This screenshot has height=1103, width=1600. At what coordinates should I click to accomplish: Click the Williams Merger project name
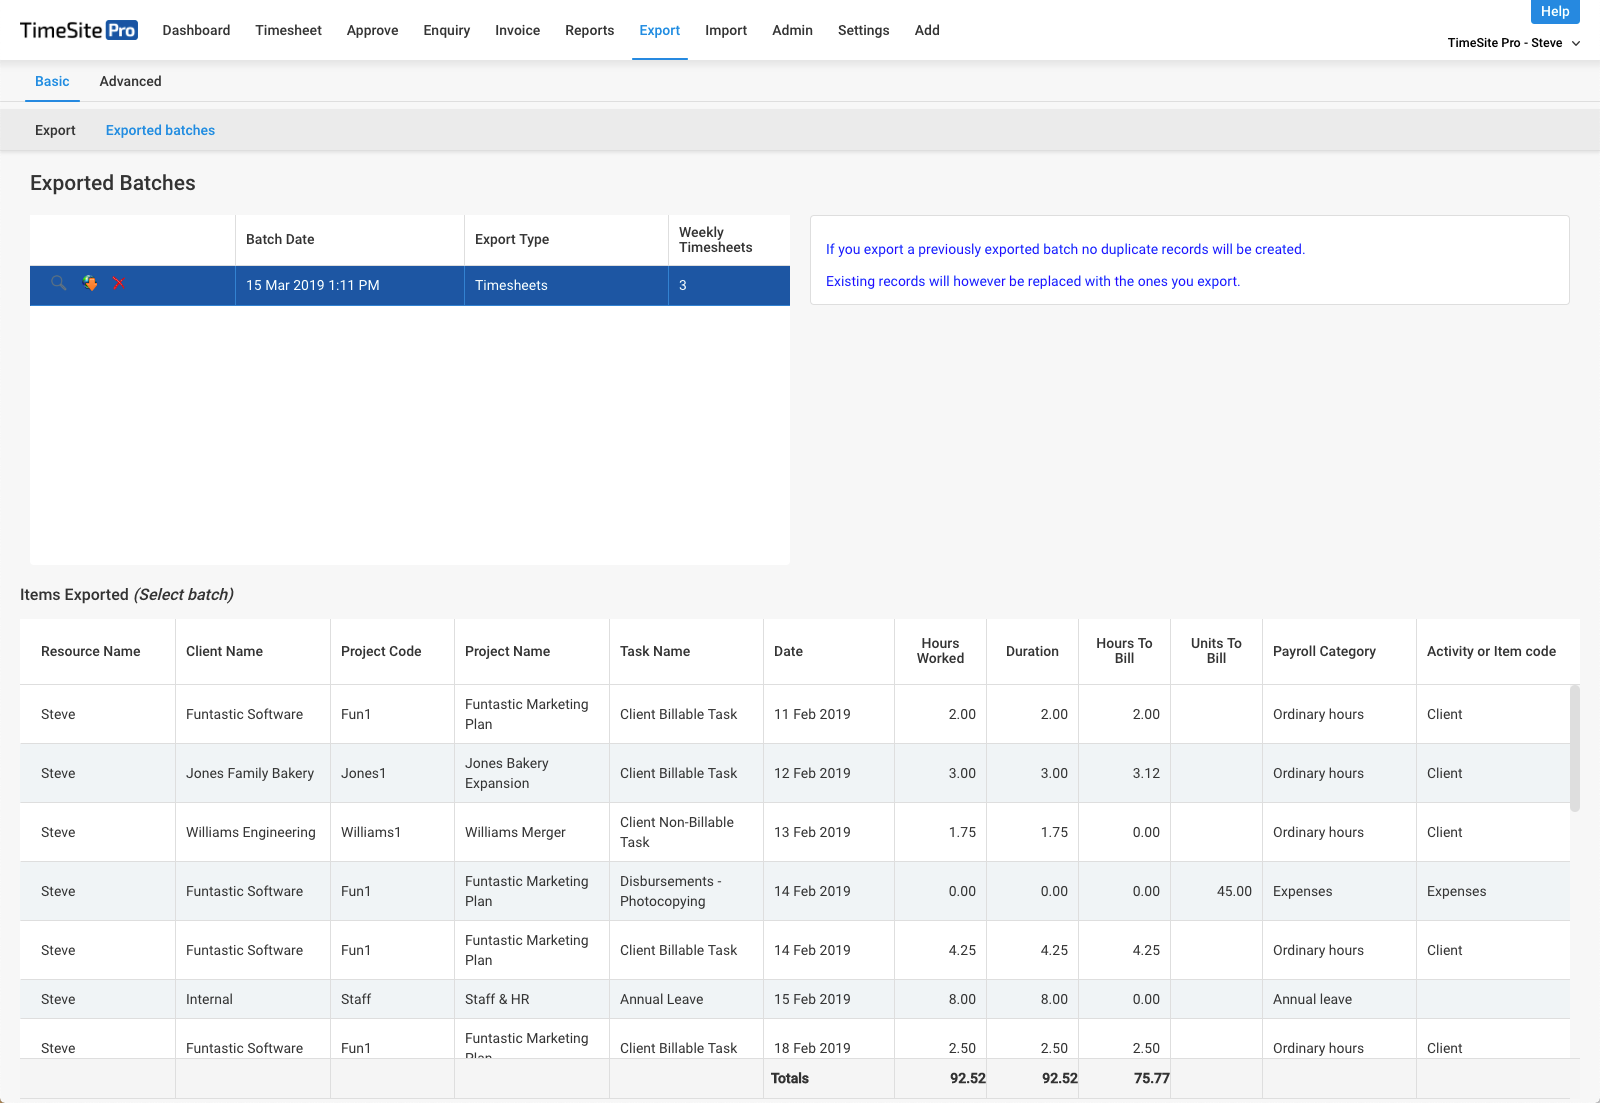515,832
